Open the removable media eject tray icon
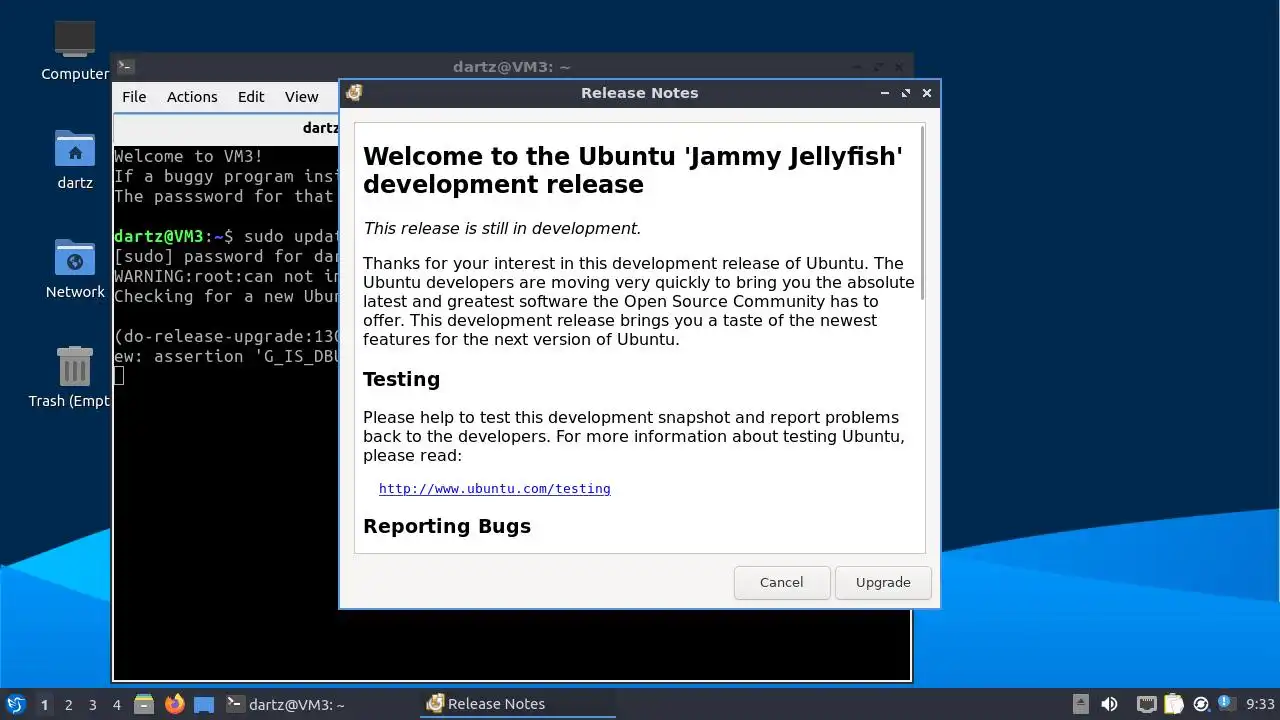The height and width of the screenshot is (720, 1280). coord(1081,704)
